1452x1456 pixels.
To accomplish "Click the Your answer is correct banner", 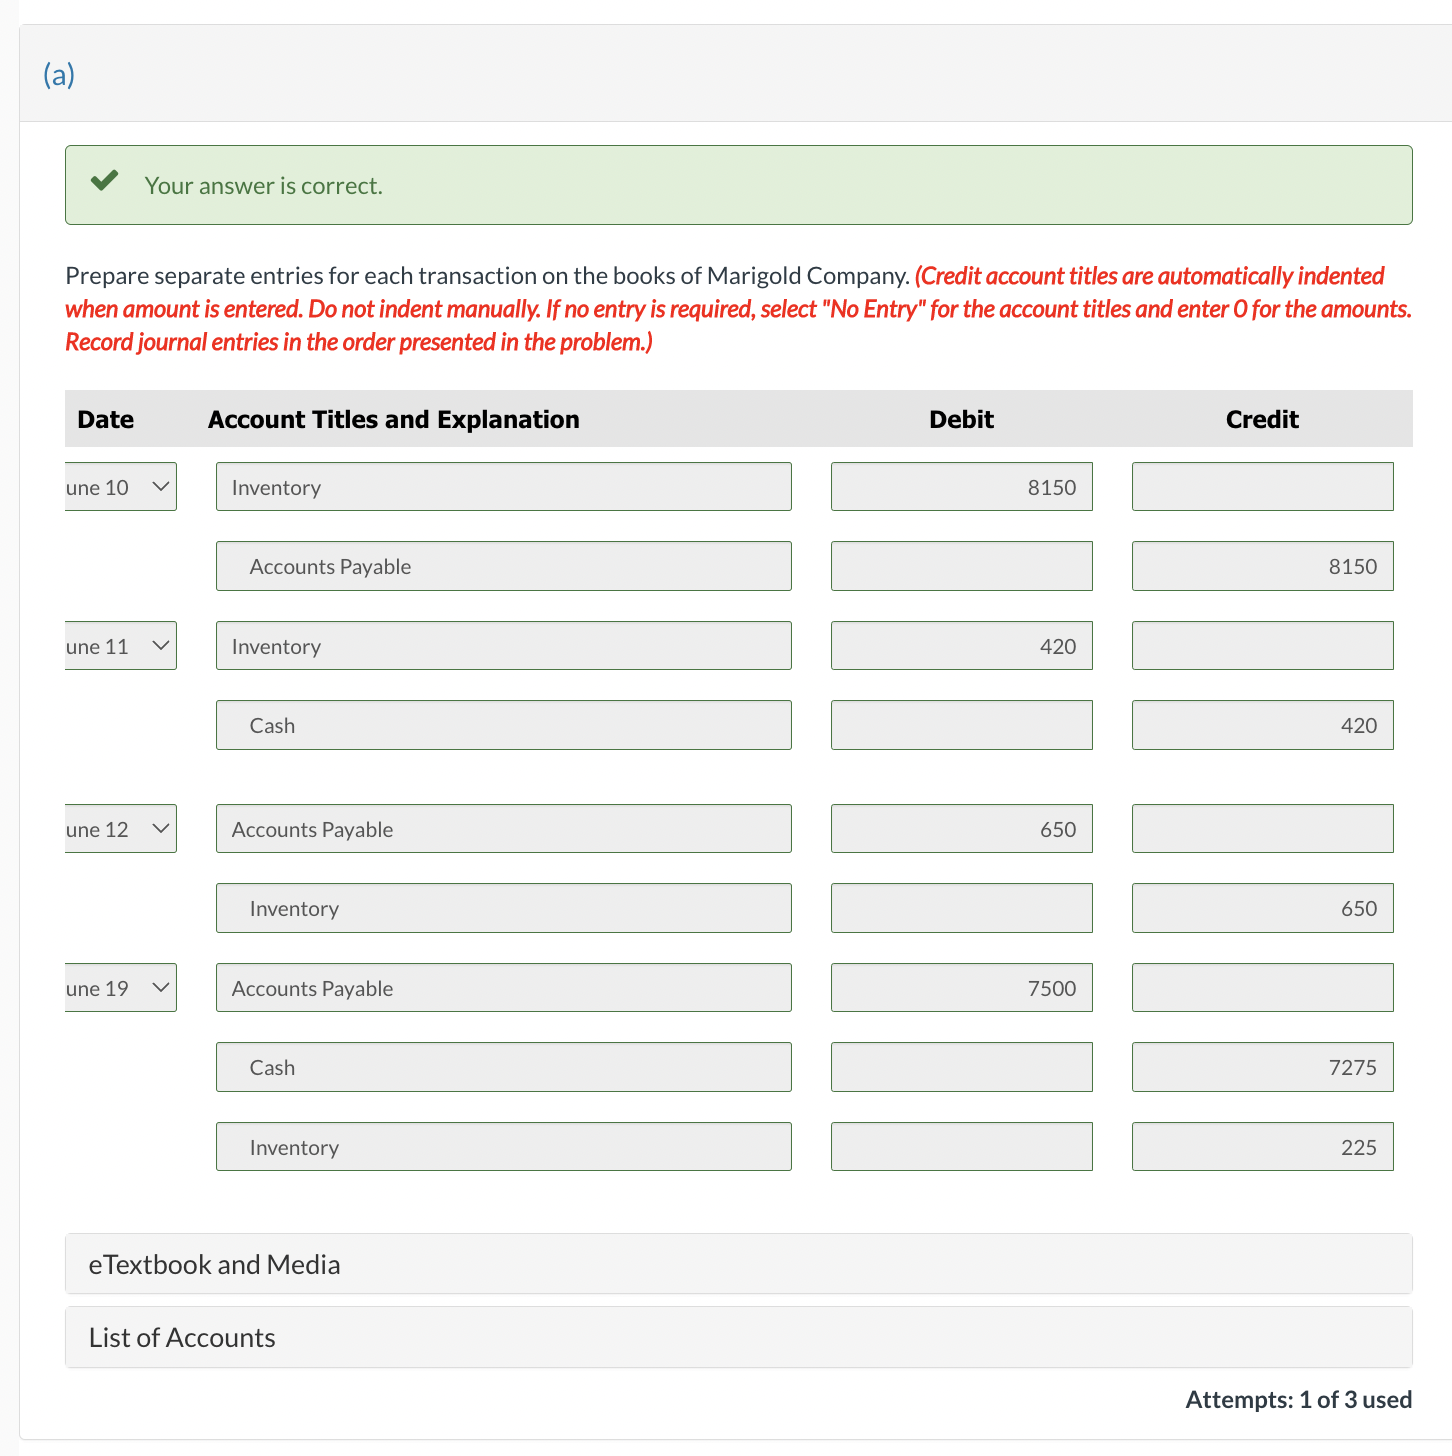I will pyautogui.click(x=737, y=185).
